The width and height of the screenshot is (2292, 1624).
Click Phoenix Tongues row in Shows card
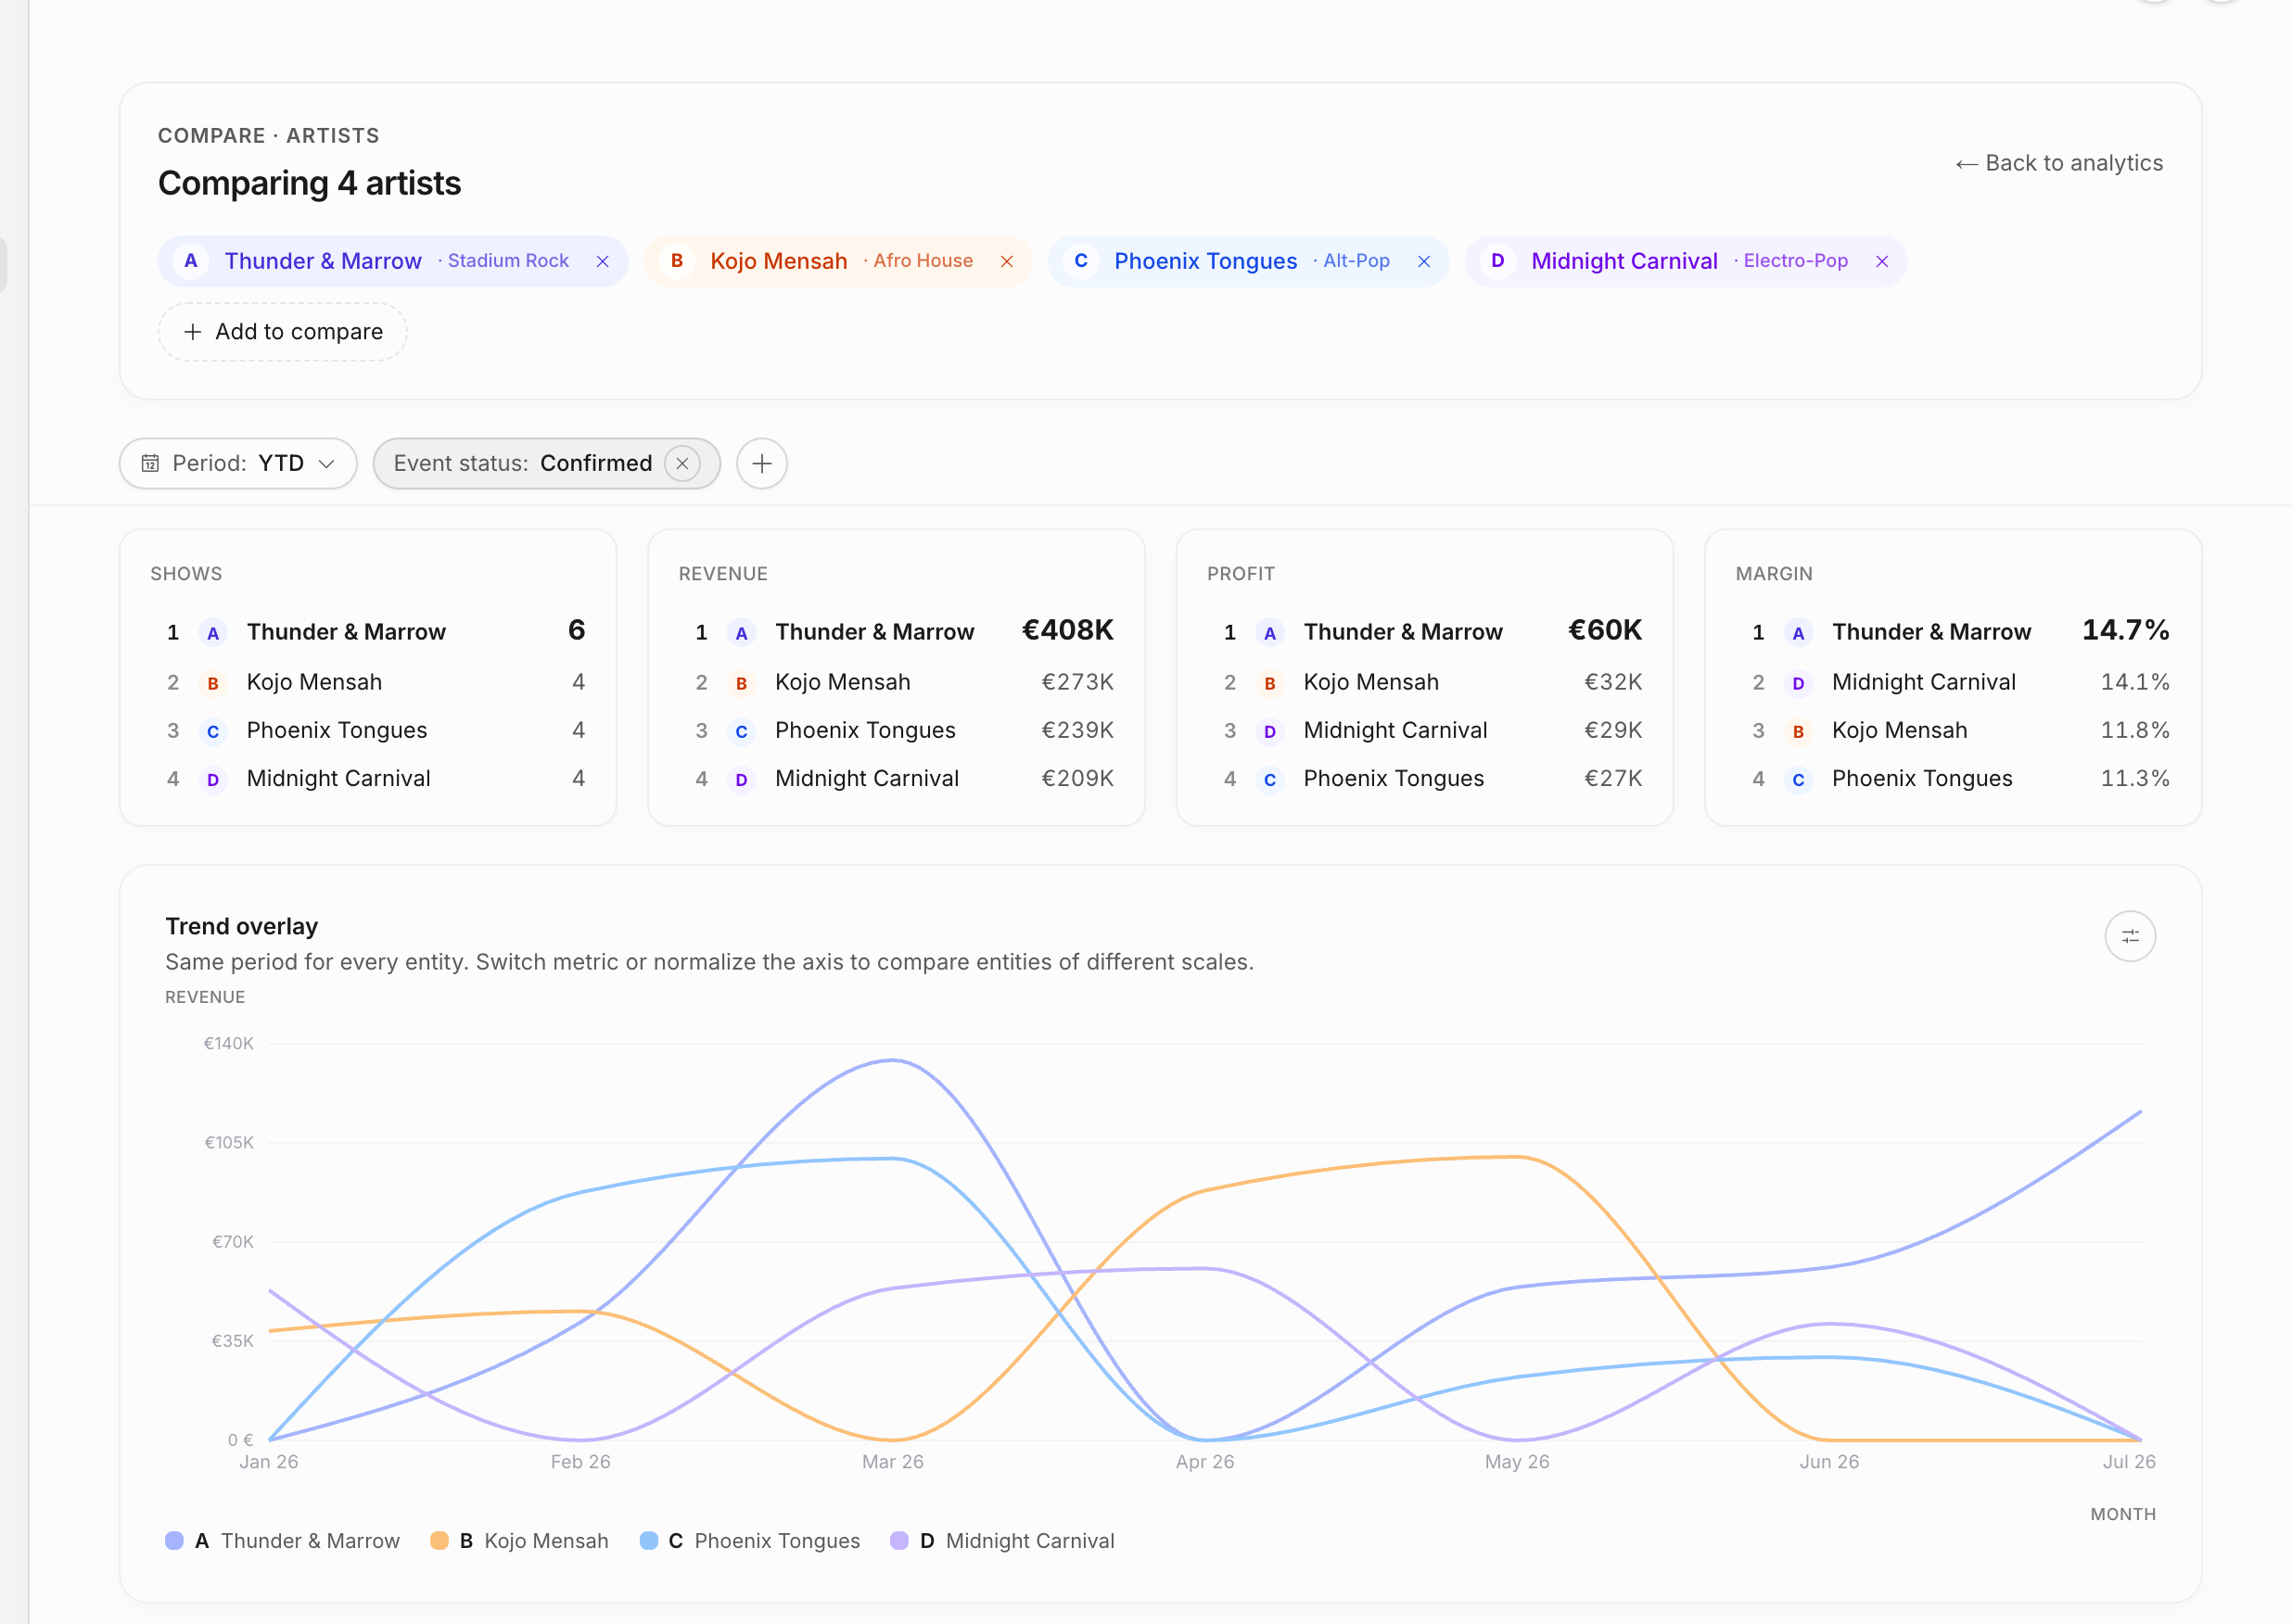tap(368, 730)
